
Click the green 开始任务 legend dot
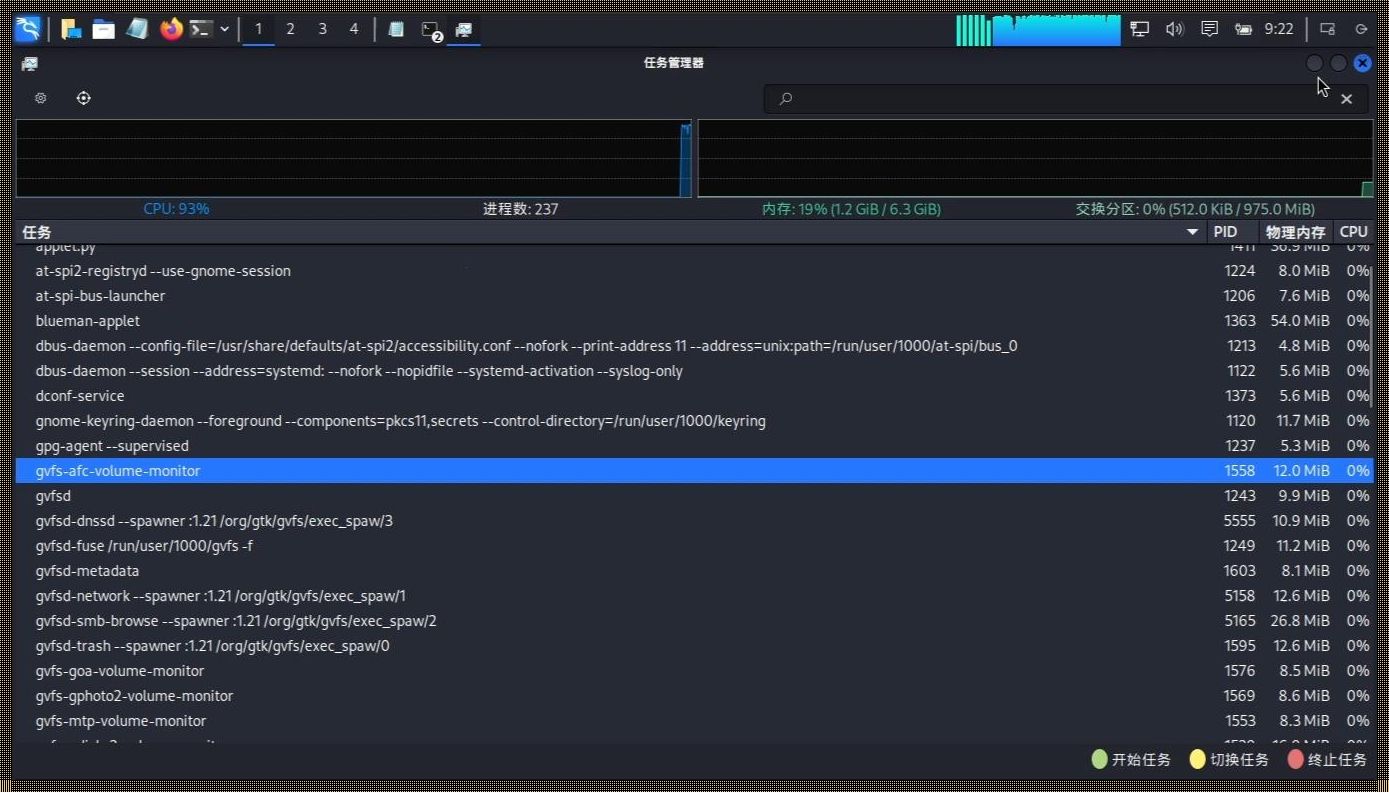[x=1100, y=760]
